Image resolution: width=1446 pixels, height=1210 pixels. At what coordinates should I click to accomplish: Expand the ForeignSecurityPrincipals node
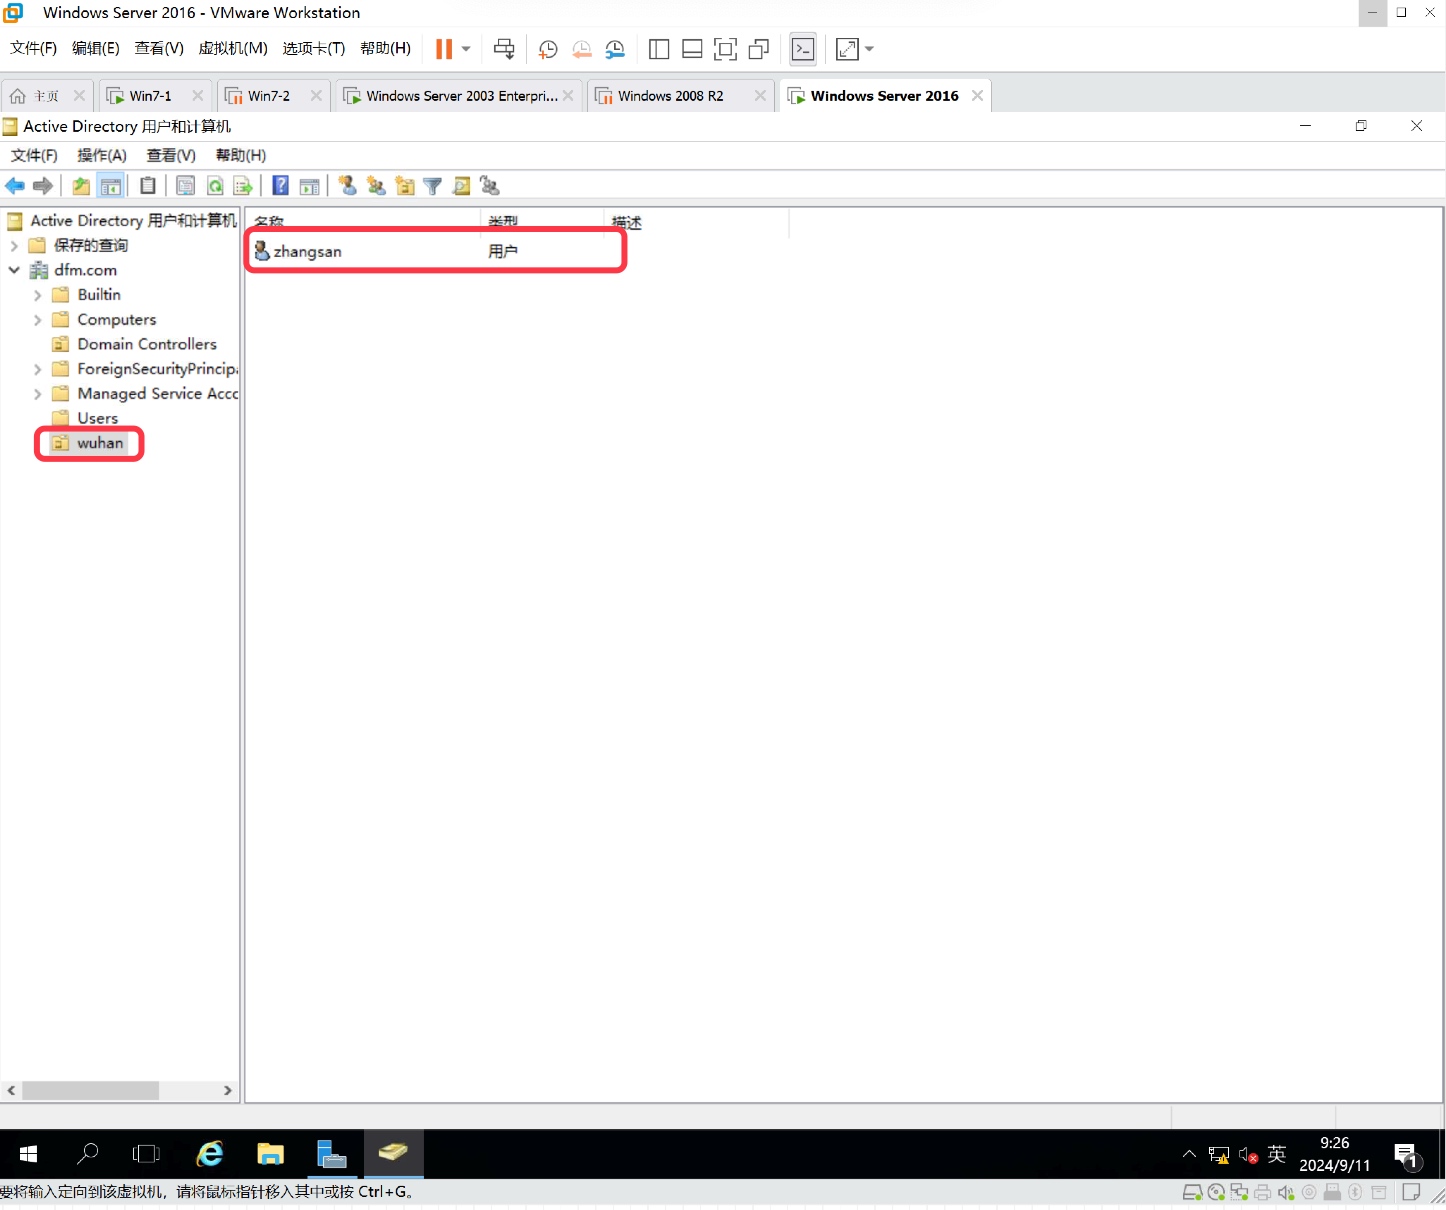coord(37,369)
